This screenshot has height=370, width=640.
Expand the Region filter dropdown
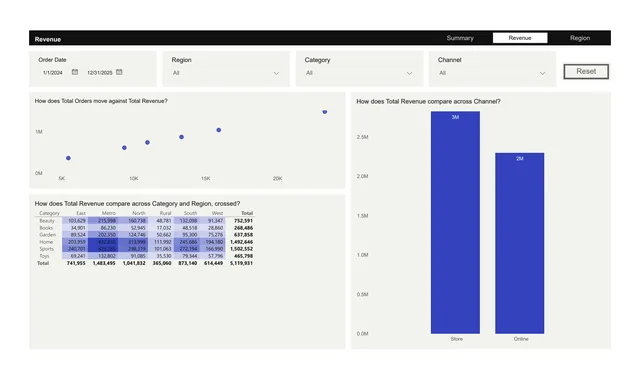click(276, 73)
